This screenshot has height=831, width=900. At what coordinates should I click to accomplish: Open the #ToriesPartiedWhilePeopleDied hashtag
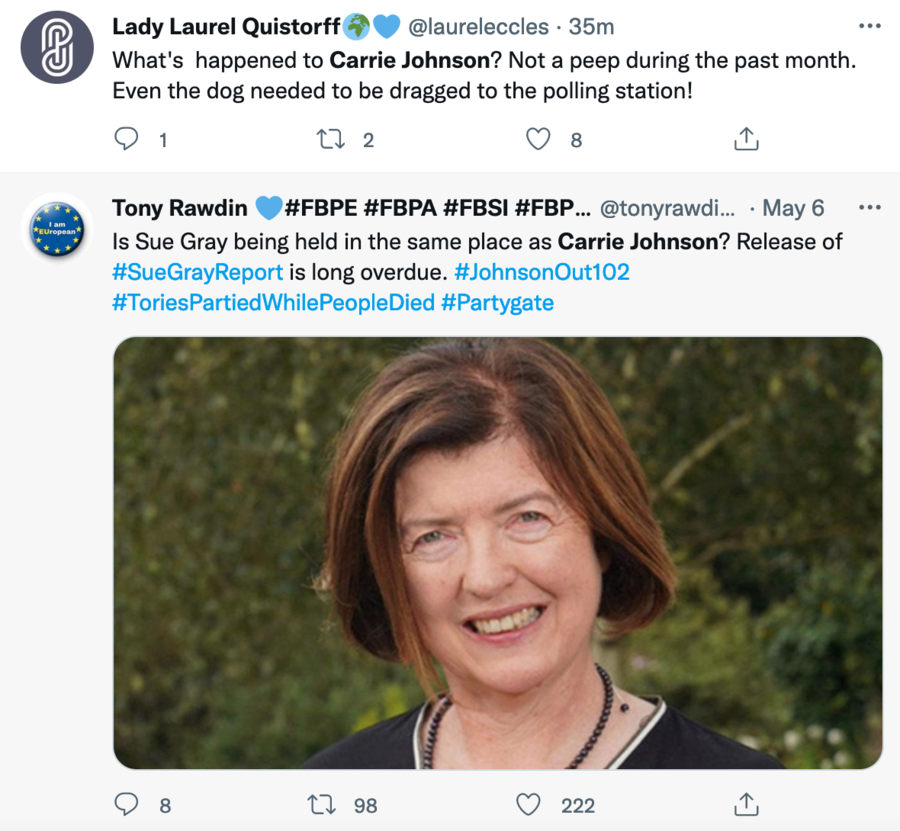point(273,302)
